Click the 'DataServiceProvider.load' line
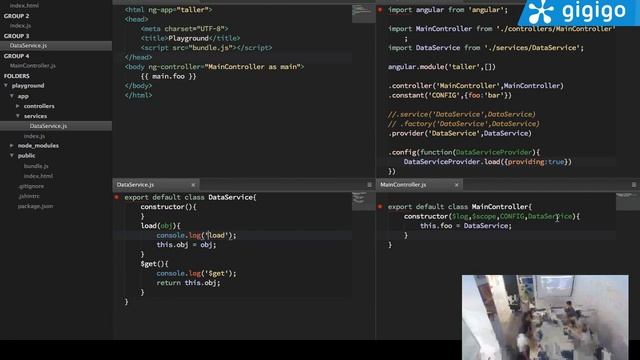This screenshot has height=360, width=640. tap(488, 162)
